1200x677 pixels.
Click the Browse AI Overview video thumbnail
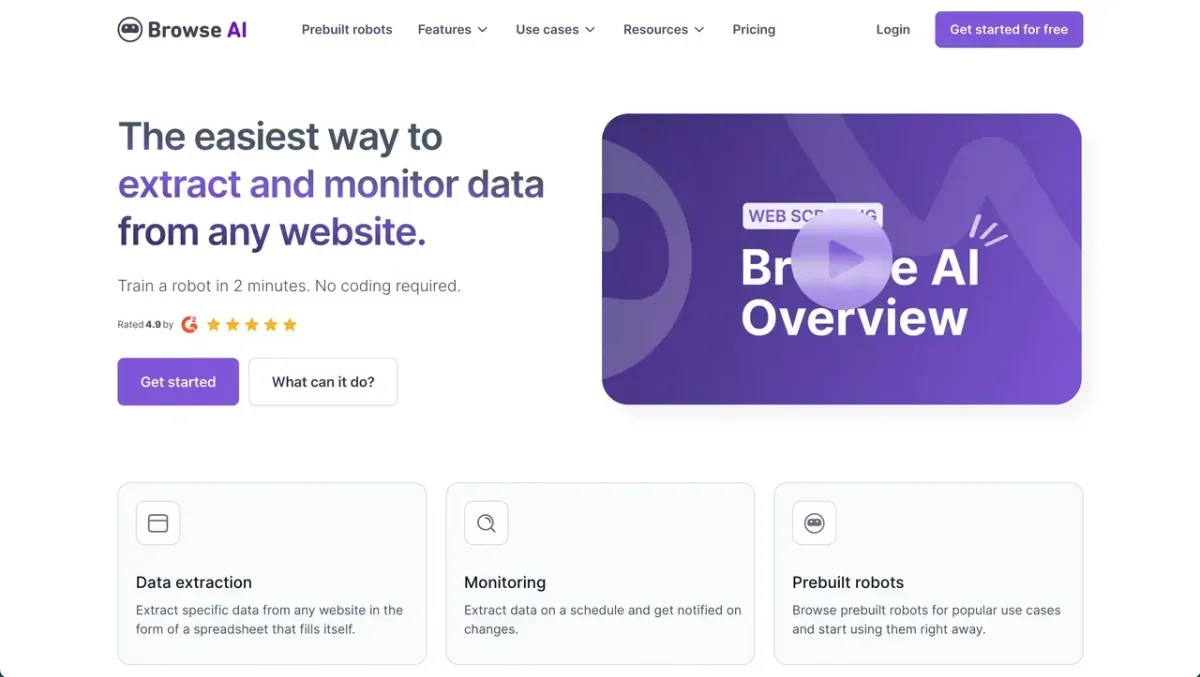(x=841, y=259)
